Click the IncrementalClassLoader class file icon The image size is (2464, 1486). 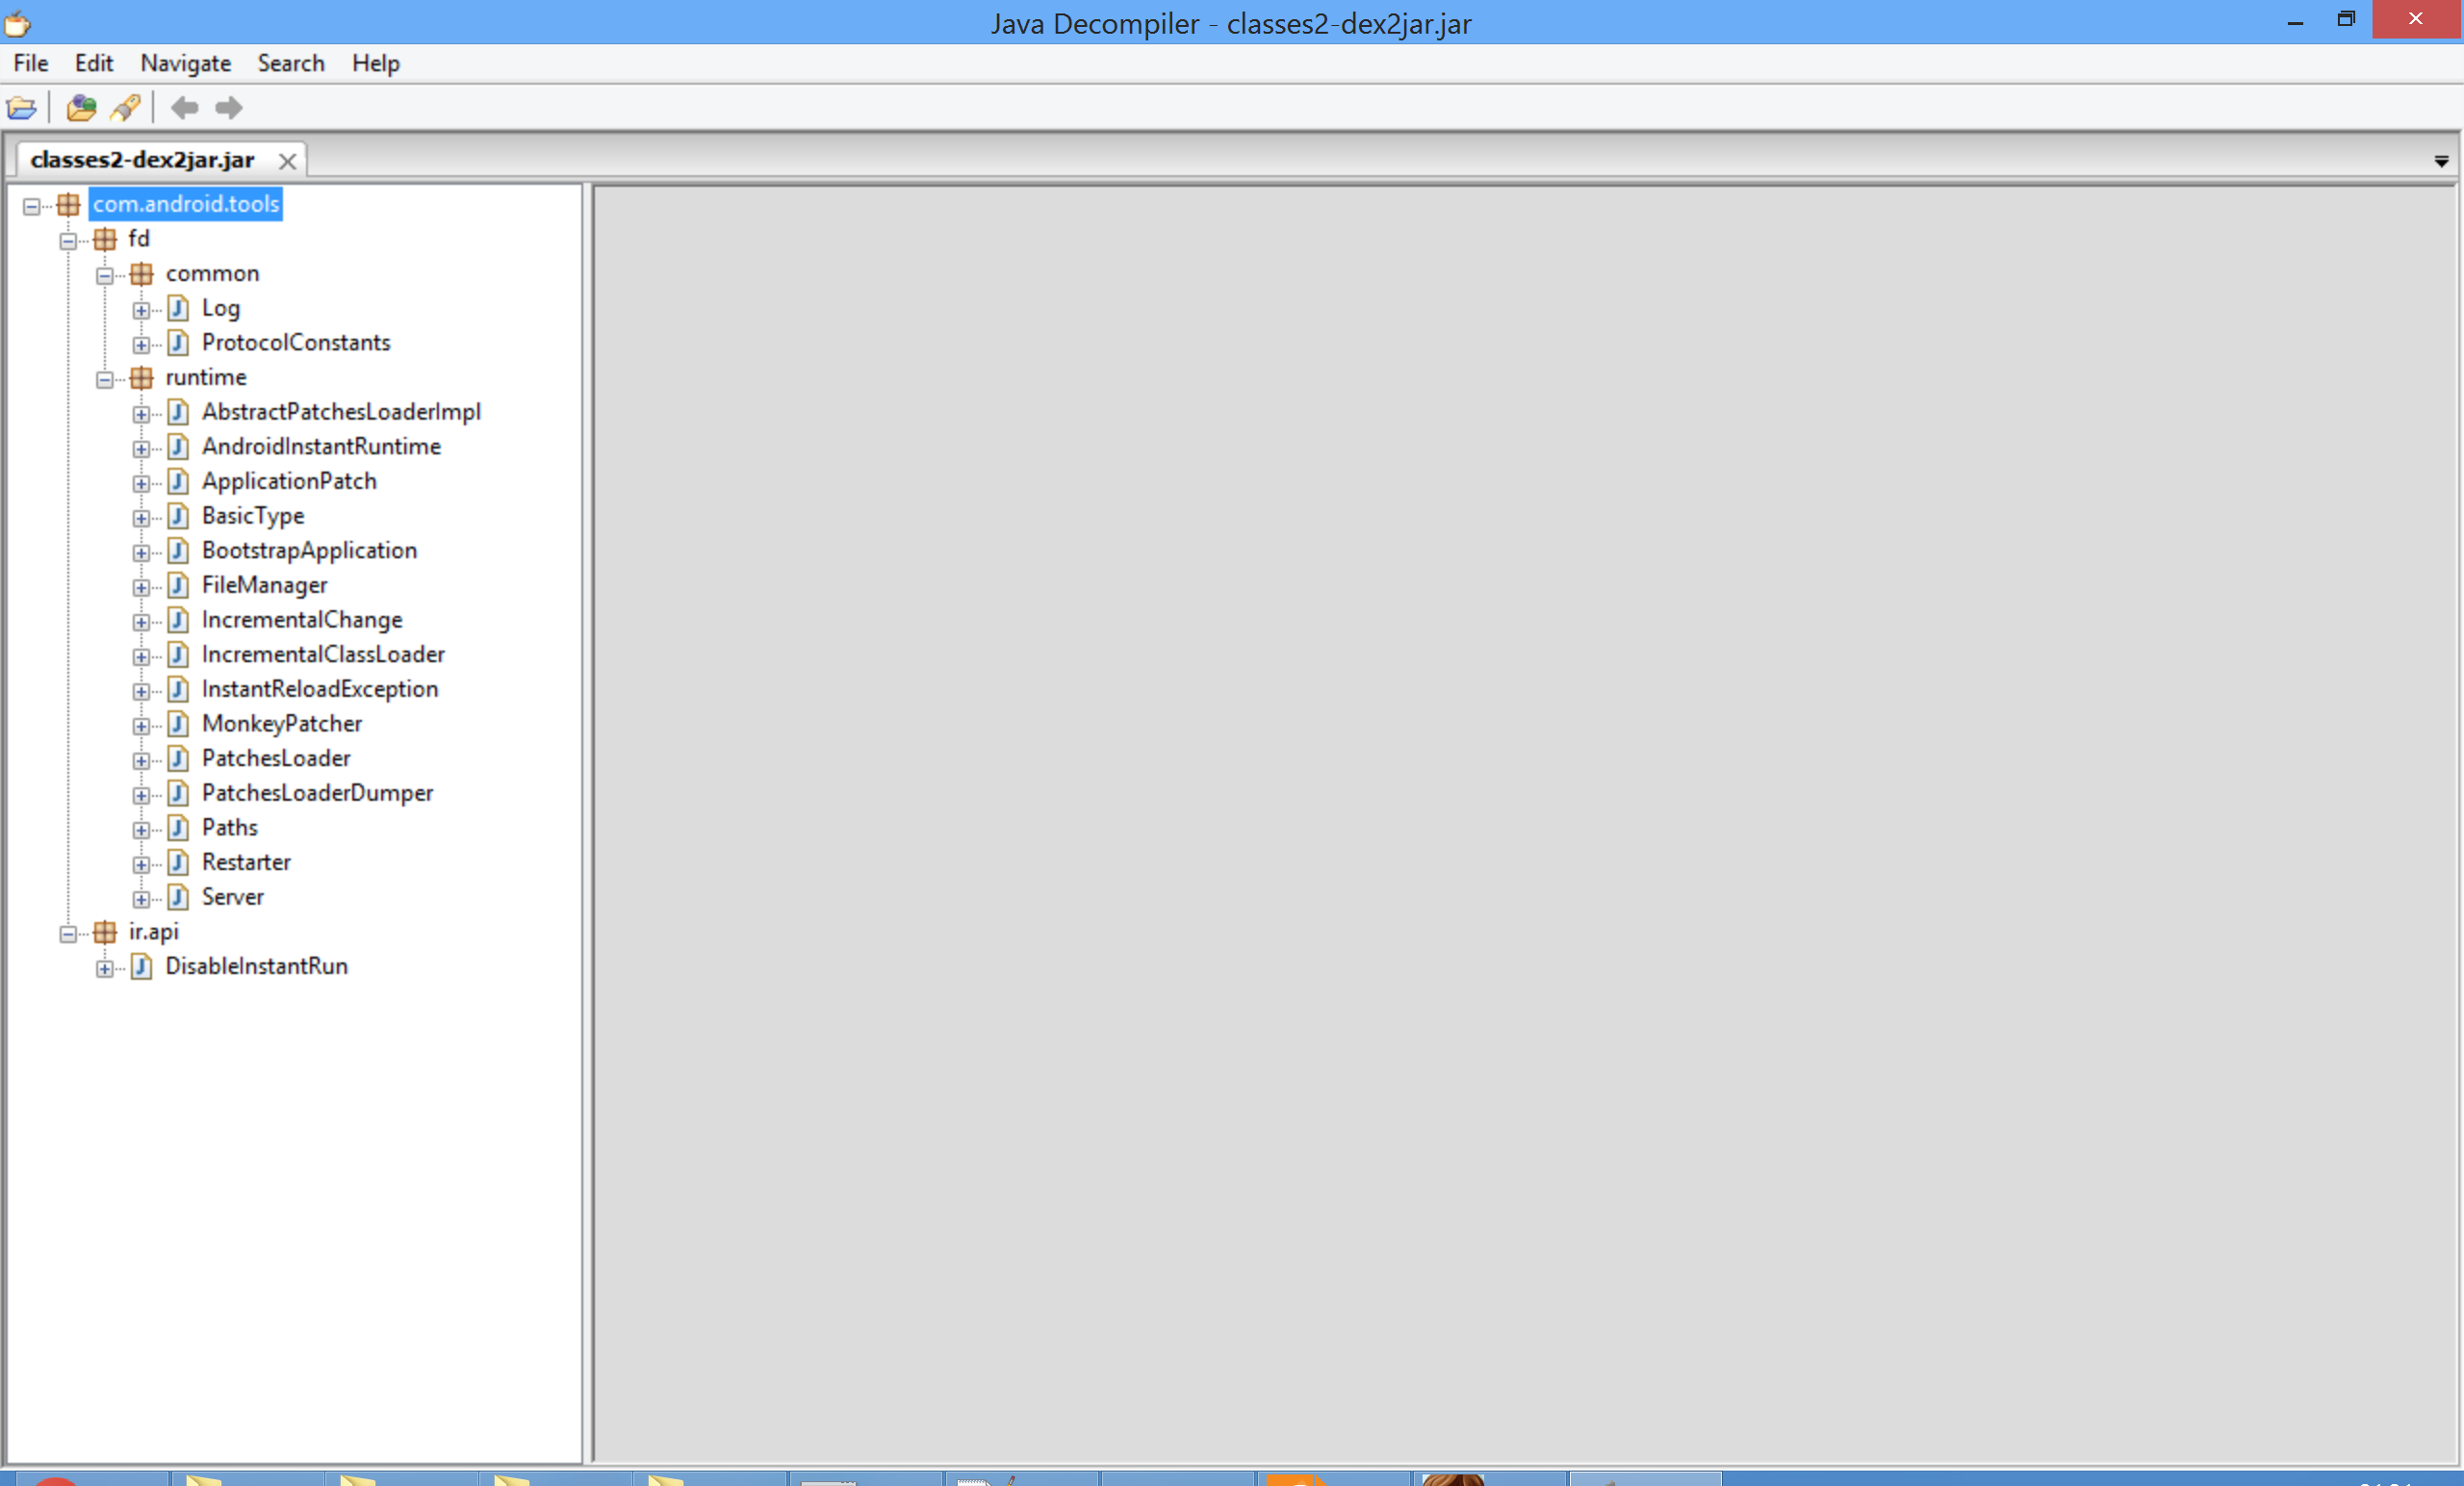point(178,655)
